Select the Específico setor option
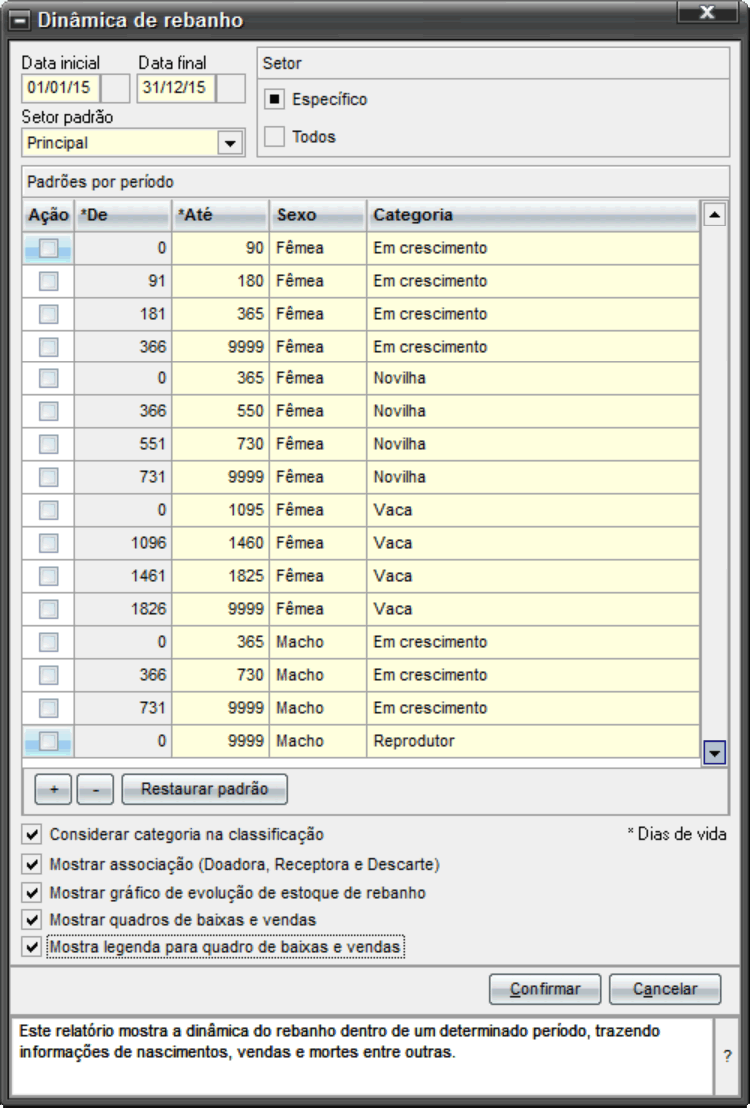 274,100
